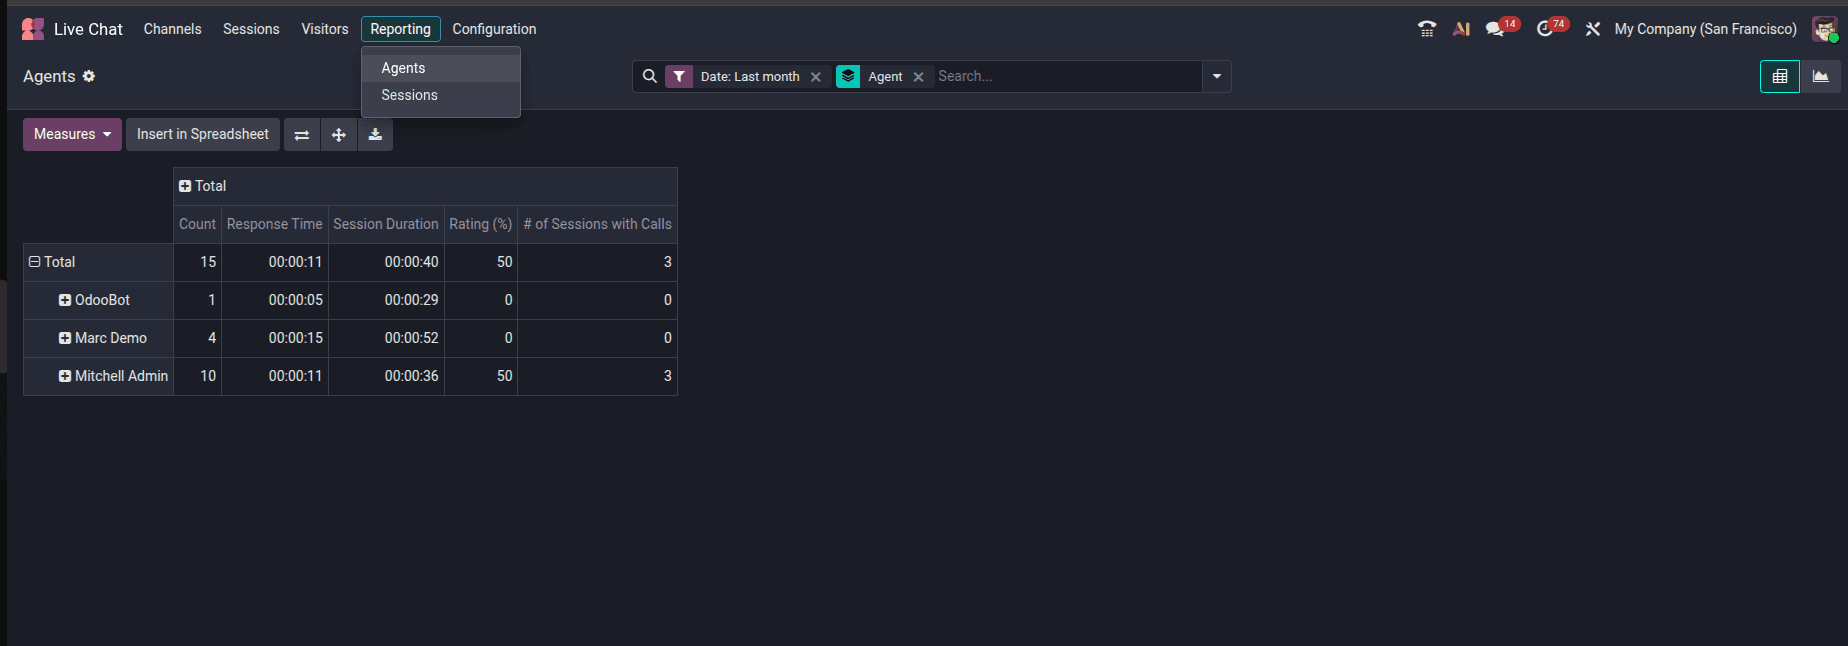Open the Visitors menu

[325, 29]
